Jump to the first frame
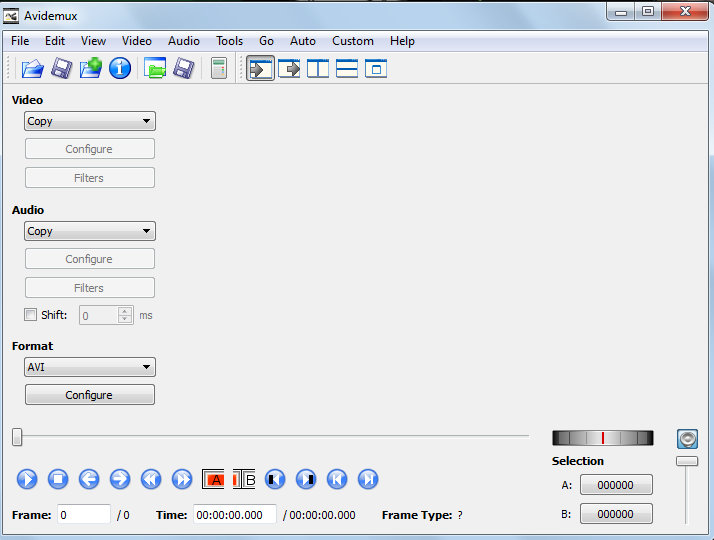 [x=337, y=479]
